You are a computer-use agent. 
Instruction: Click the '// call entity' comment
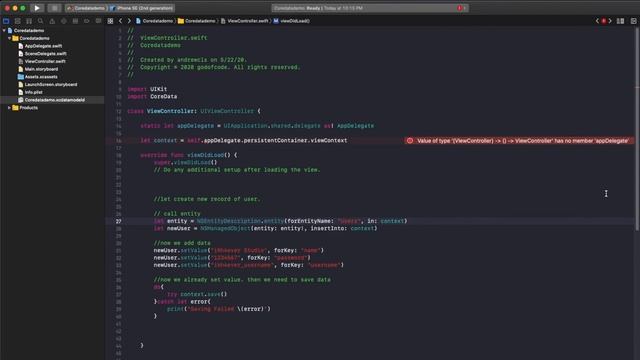pos(177,214)
